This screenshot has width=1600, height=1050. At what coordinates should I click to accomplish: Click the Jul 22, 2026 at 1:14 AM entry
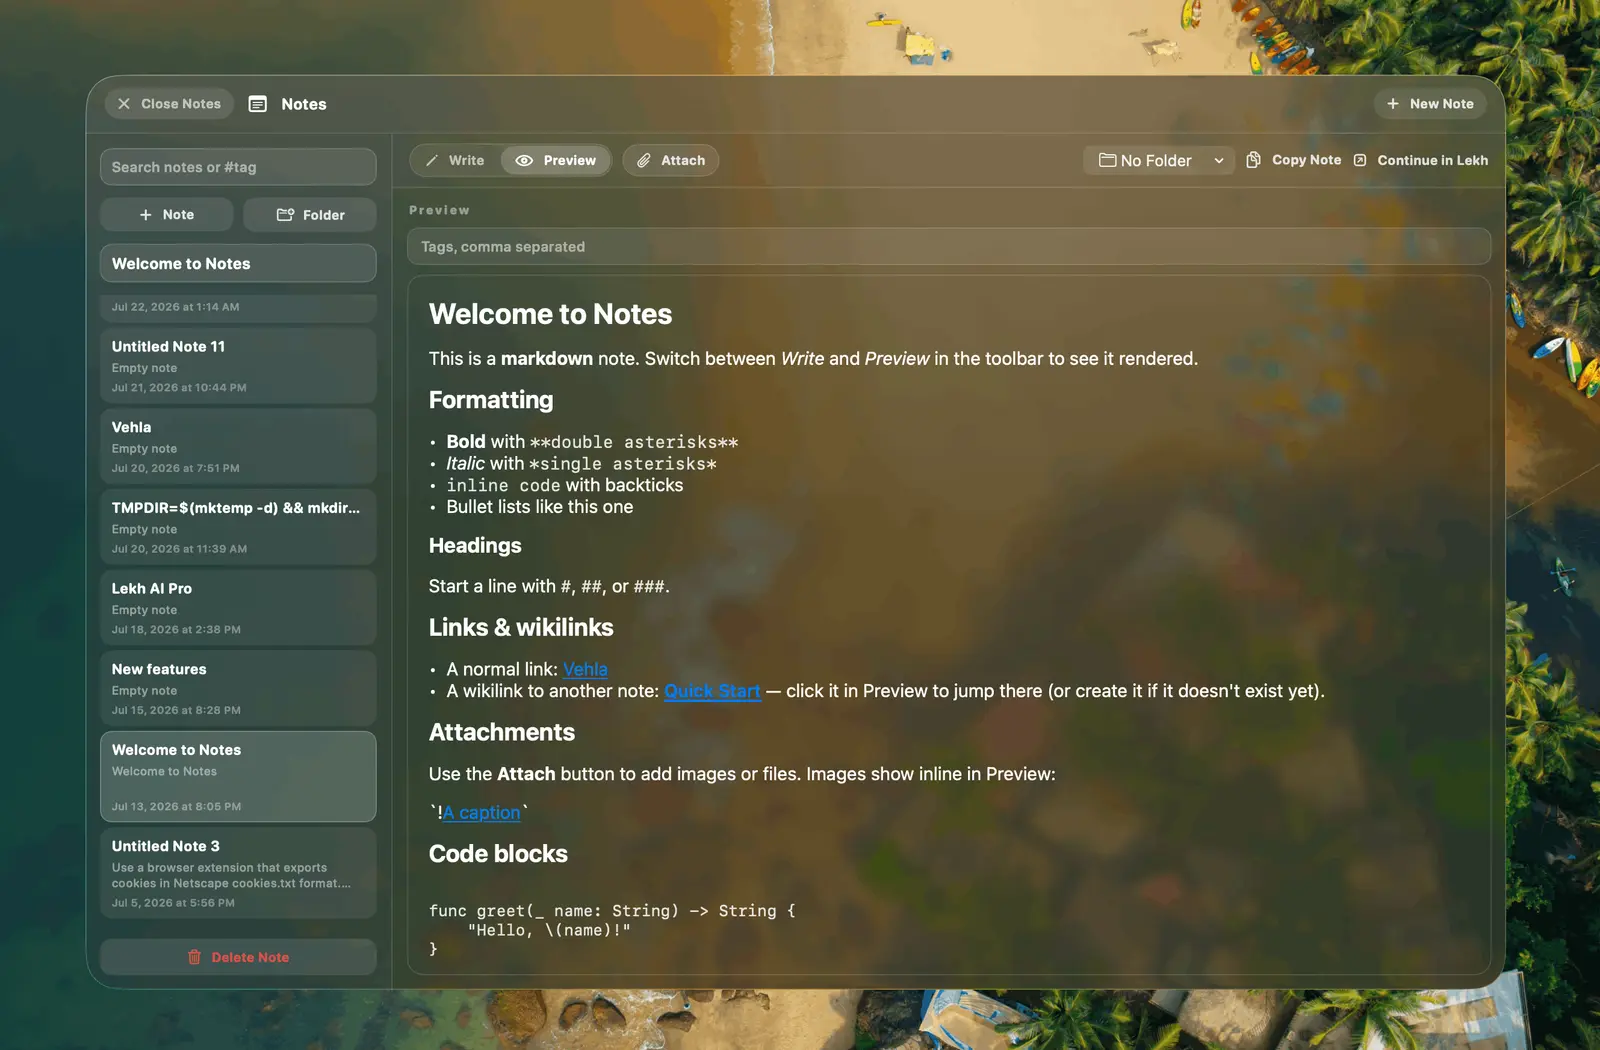[238, 307]
